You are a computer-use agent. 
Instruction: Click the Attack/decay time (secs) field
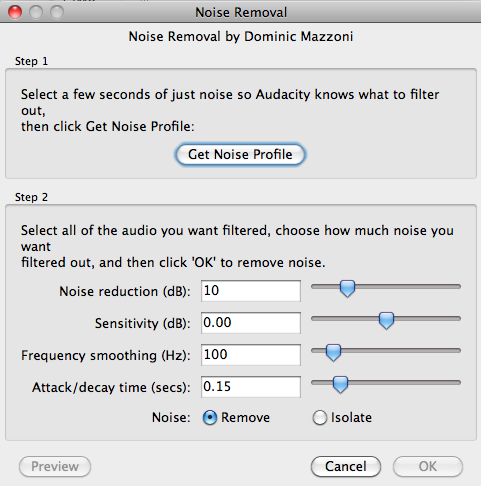coord(251,387)
